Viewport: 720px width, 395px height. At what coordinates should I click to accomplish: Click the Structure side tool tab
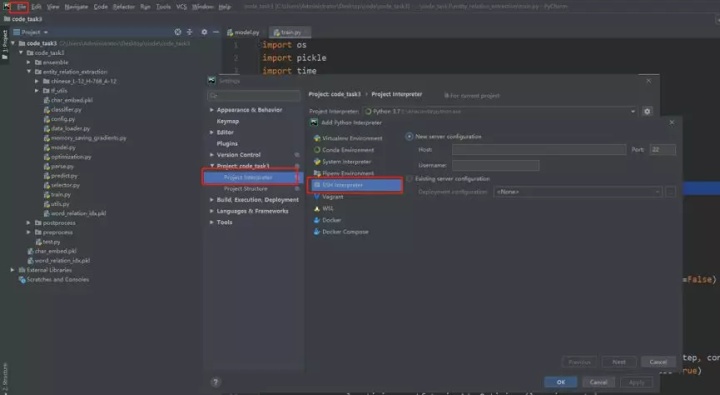(5, 378)
